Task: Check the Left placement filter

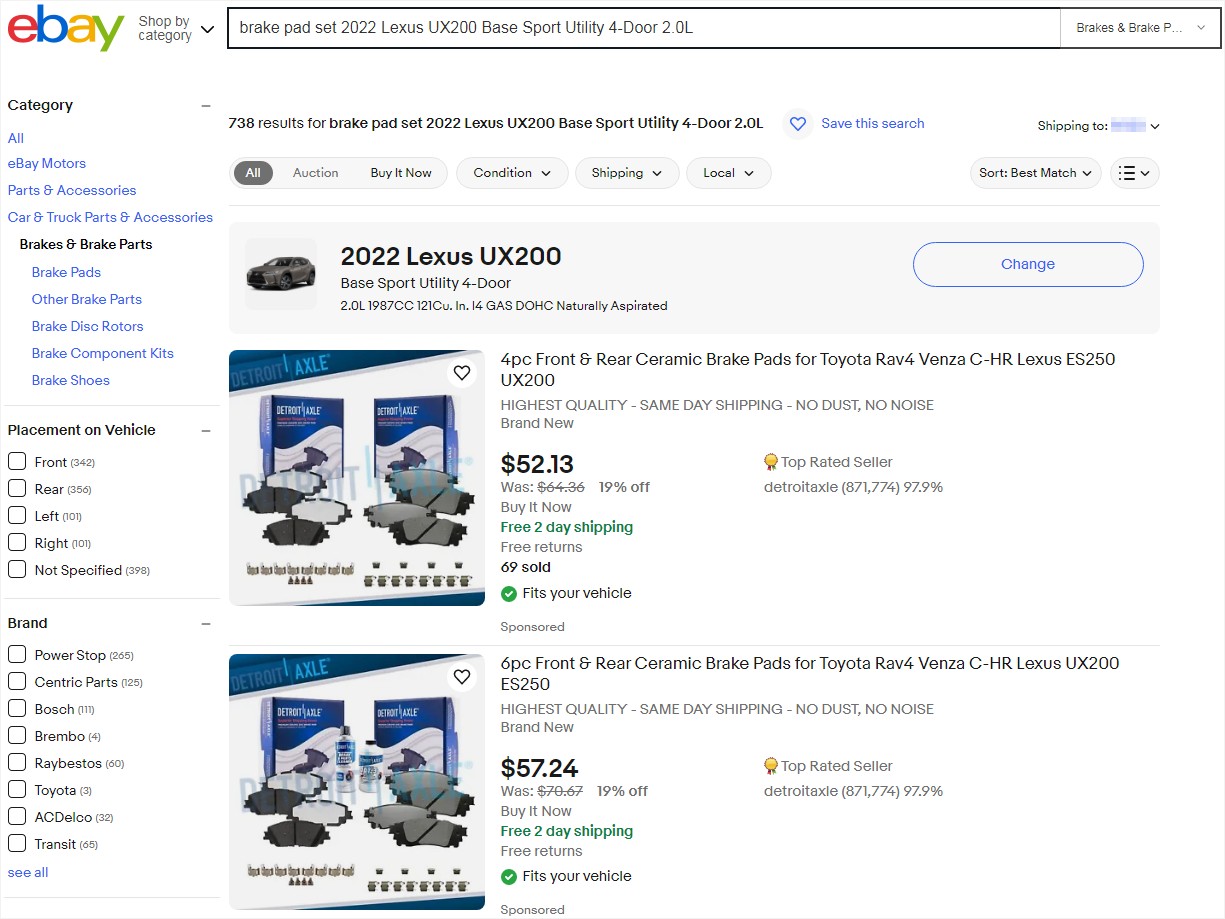Action: click(x=17, y=515)
